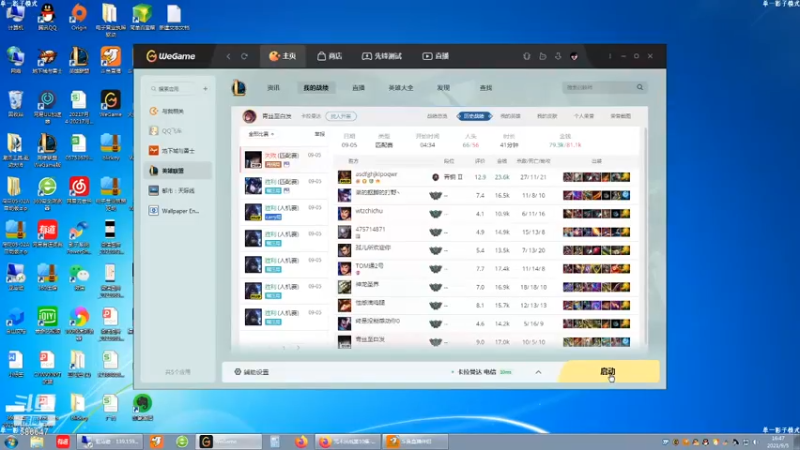
Task: Click item build icons in 475714871 row
Action: [x=596, y=232]
